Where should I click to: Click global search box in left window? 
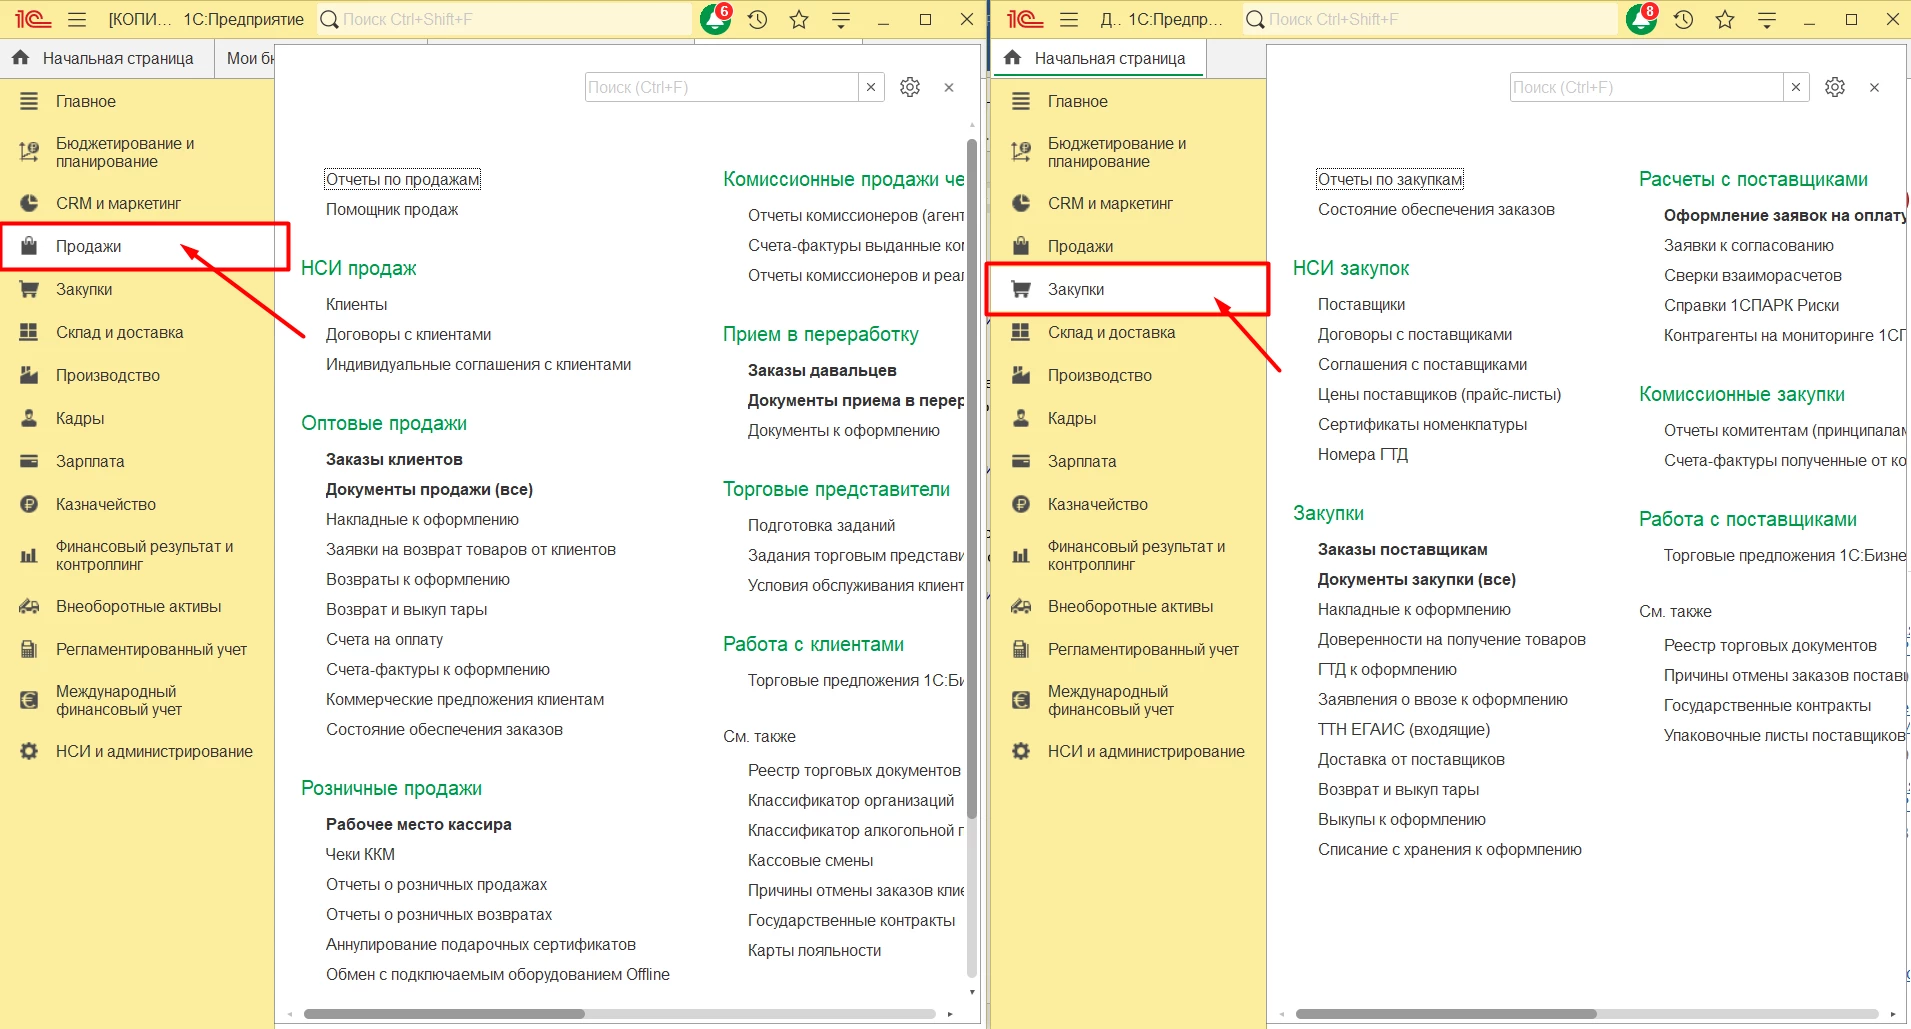point(504,19)
